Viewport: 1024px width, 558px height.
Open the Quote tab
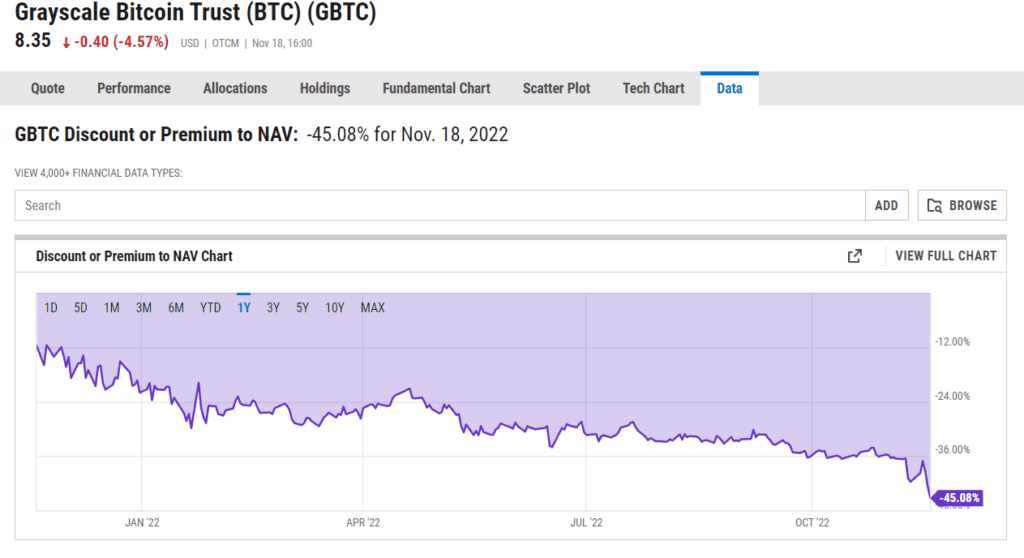48,88
